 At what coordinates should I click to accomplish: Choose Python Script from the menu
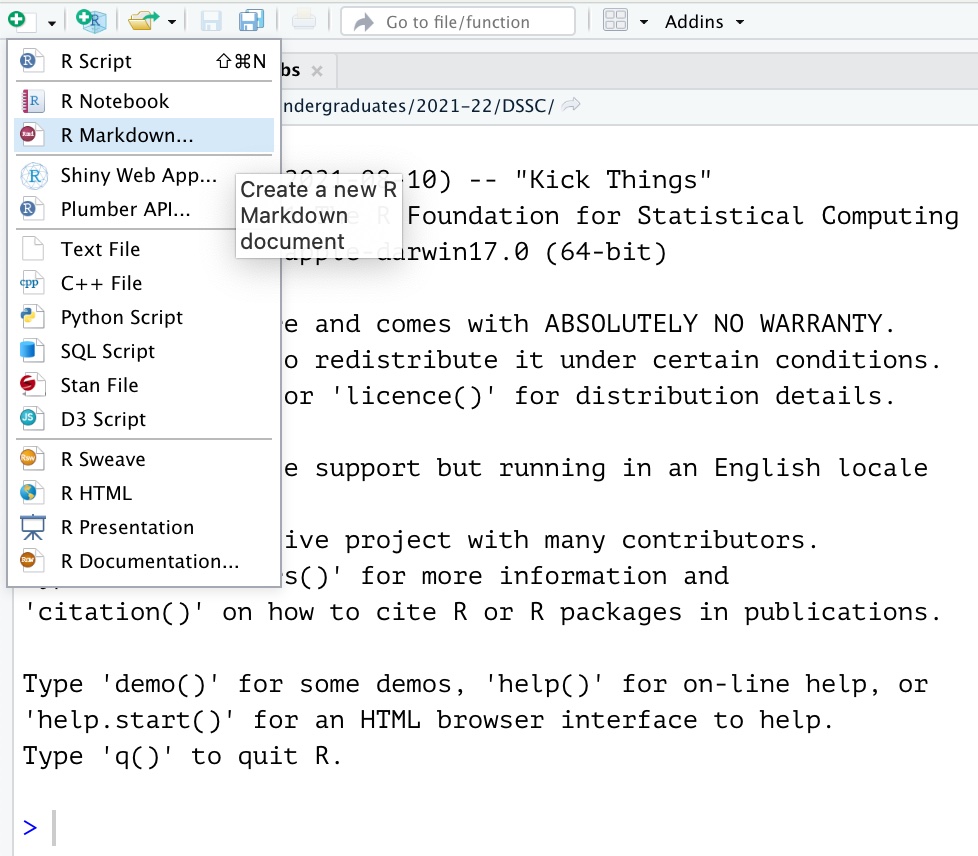click(122, 317)
